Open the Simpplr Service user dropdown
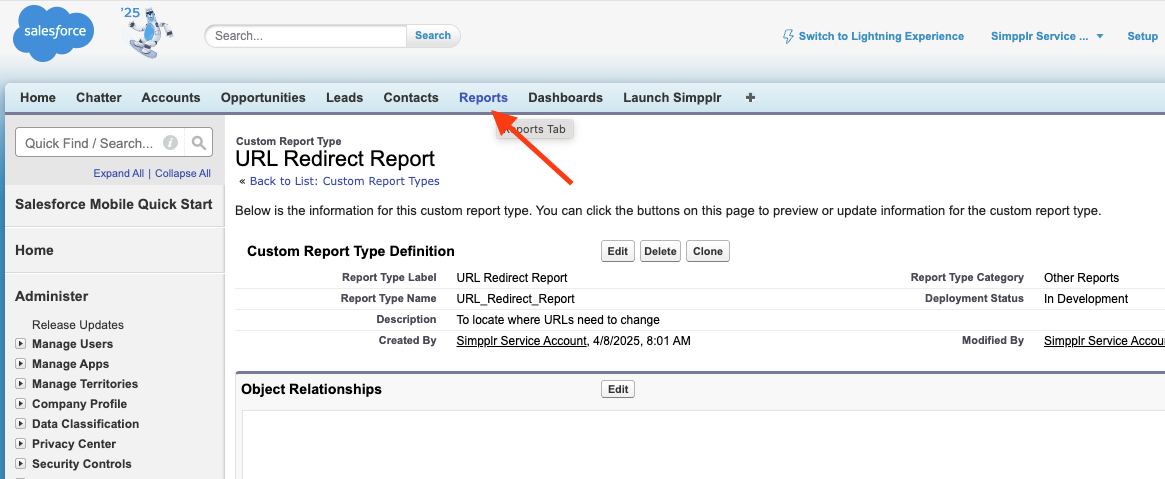 (x=1047, y=36)
